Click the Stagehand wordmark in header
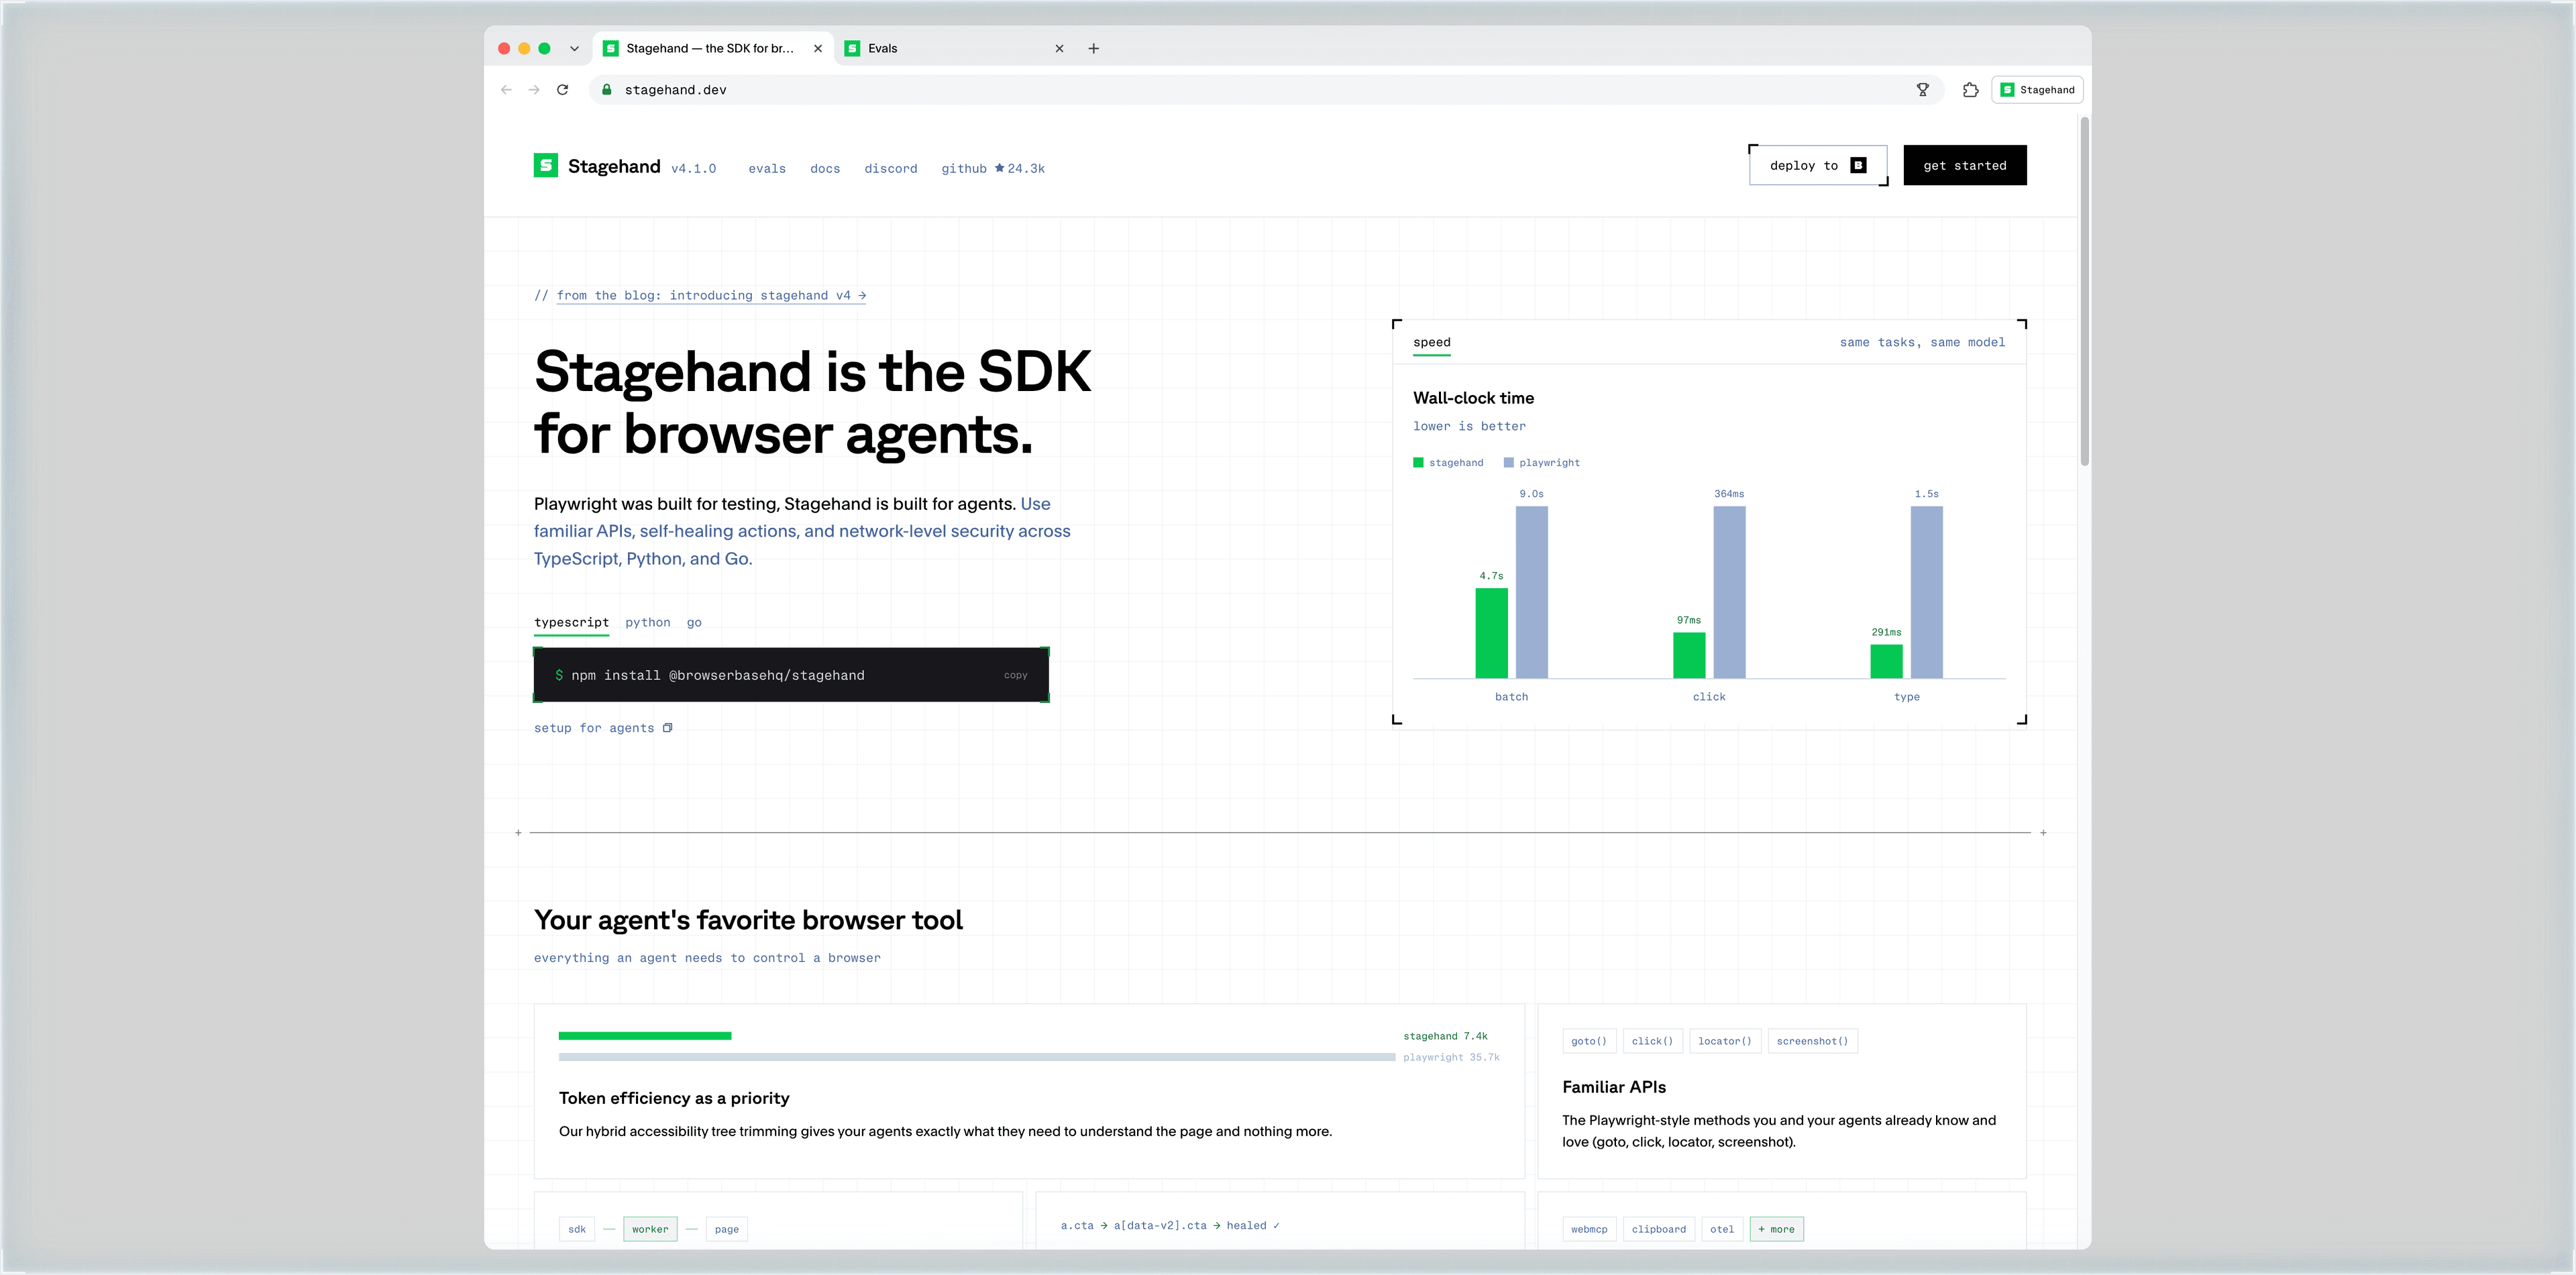 (x=614, y=166)
